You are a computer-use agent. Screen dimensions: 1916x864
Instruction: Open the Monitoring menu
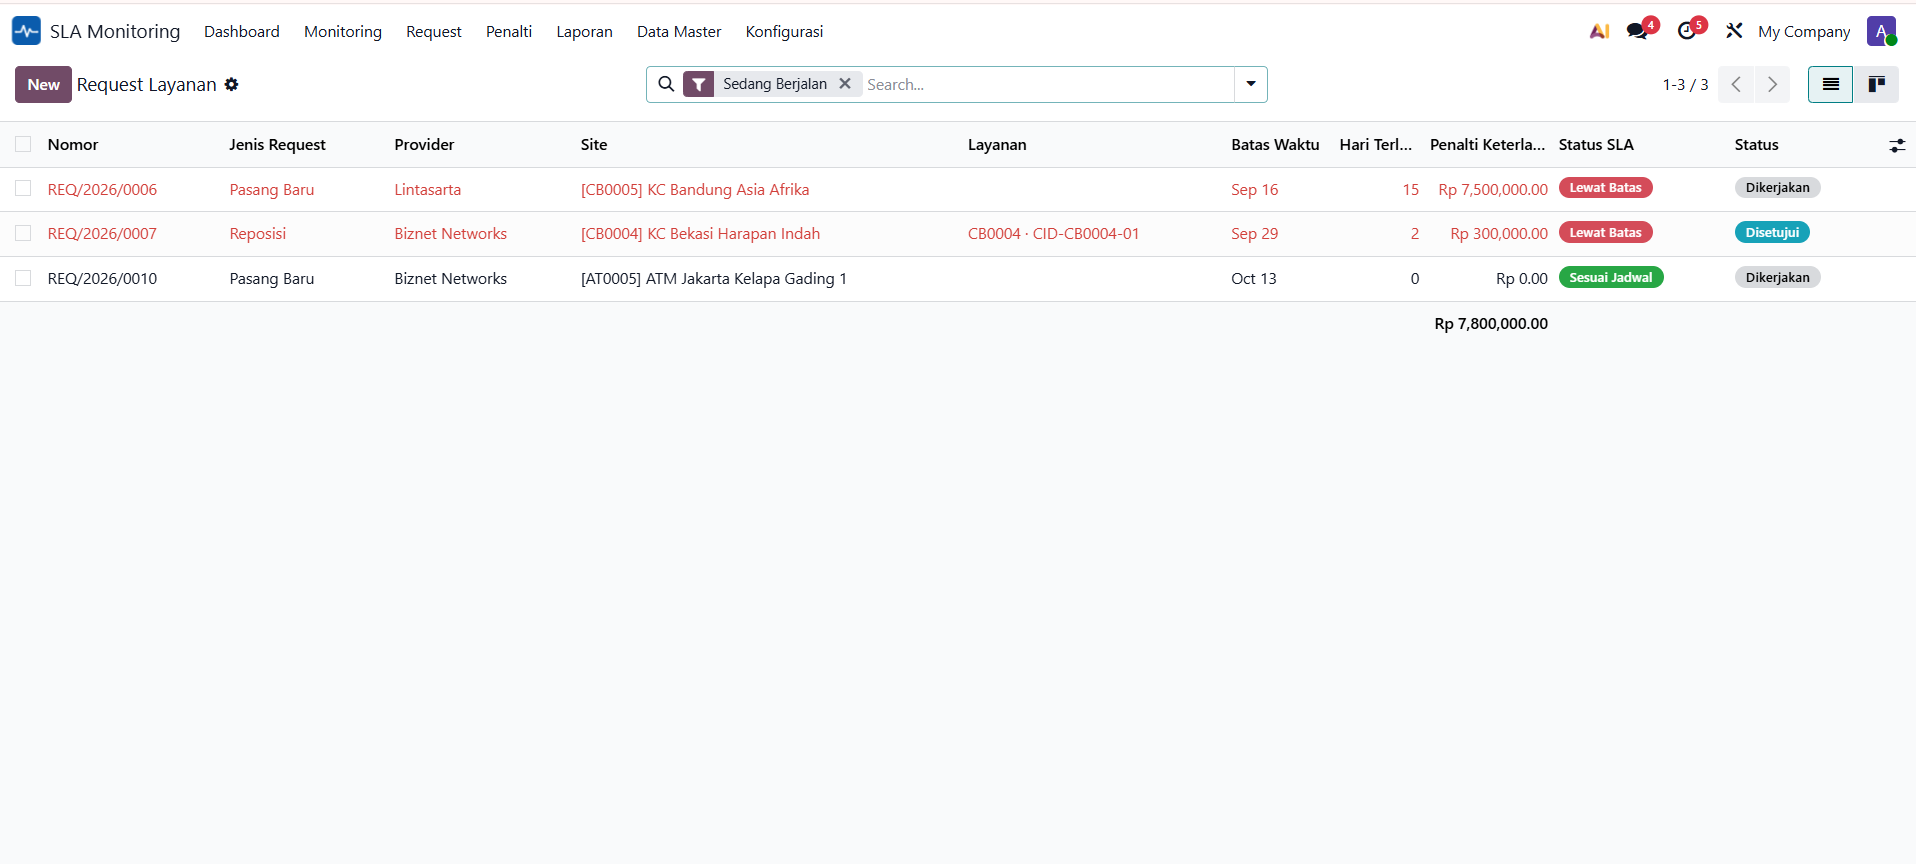click(x=343, y=32)
